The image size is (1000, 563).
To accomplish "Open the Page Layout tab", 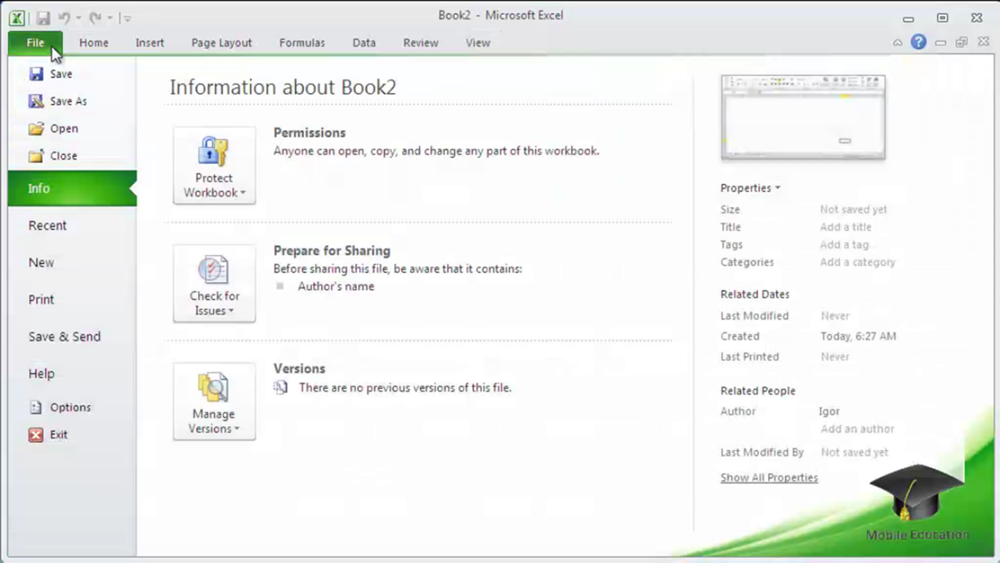I will pyautogui.click(x=221, y=43).
